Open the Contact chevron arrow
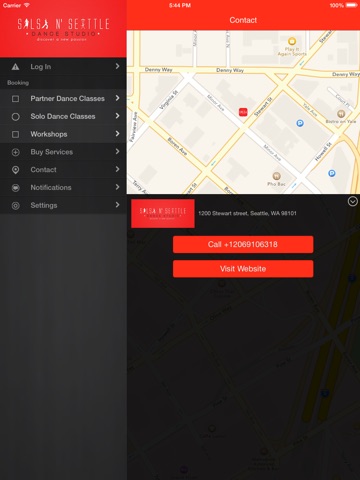360x480 pixels. click(x=117, y=169)
